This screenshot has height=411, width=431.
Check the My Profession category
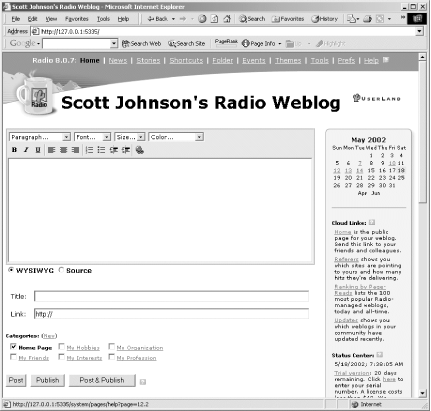pos(112,357)
